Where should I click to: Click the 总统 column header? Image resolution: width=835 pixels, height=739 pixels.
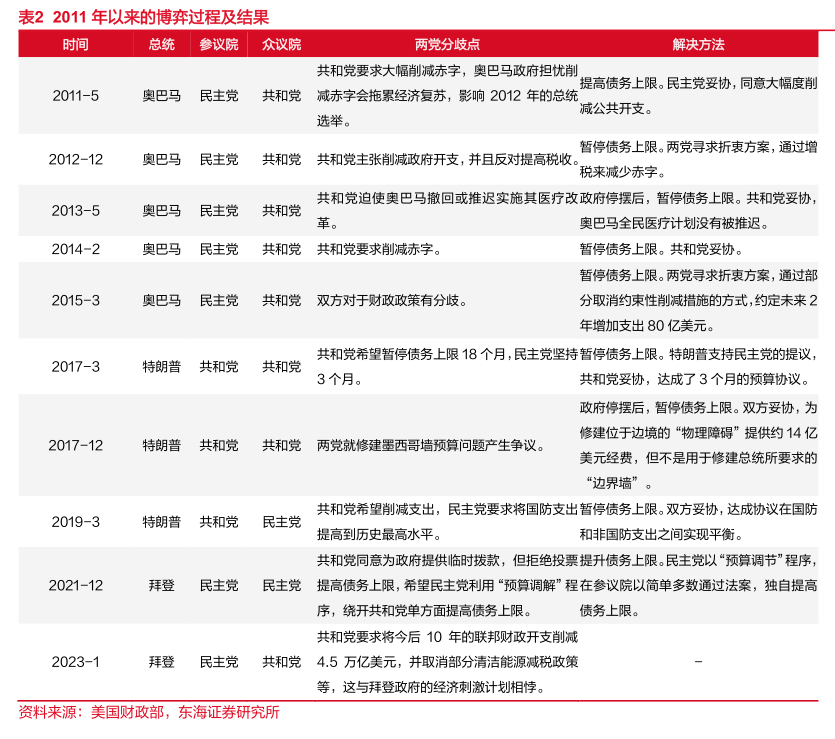click(161, 45)
